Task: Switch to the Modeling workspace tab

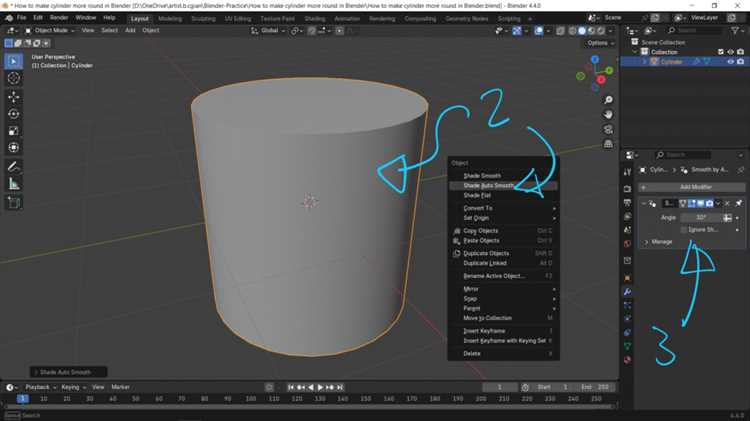Action: [x=170, y=19]
